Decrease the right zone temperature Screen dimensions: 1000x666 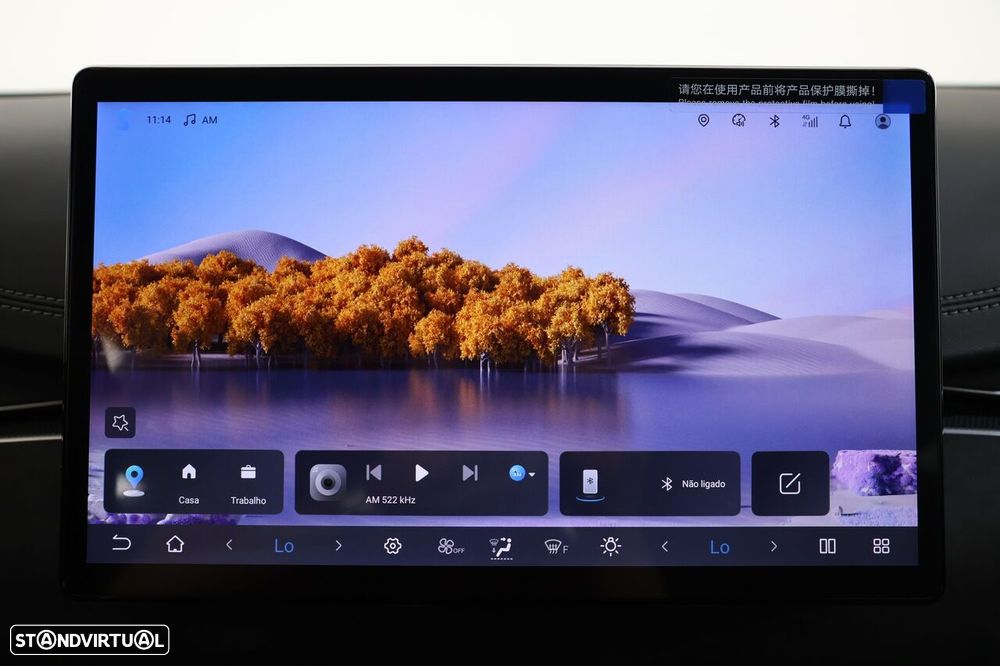[665, 547]
